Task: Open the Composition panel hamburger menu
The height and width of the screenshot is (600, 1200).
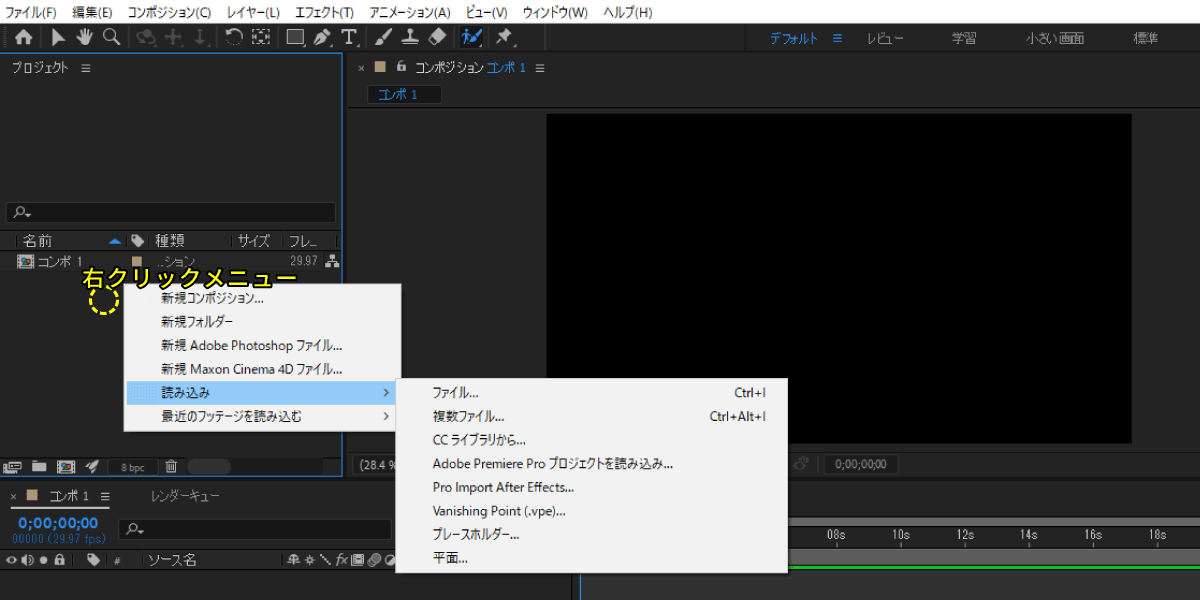Action: (x=540, y=68)
